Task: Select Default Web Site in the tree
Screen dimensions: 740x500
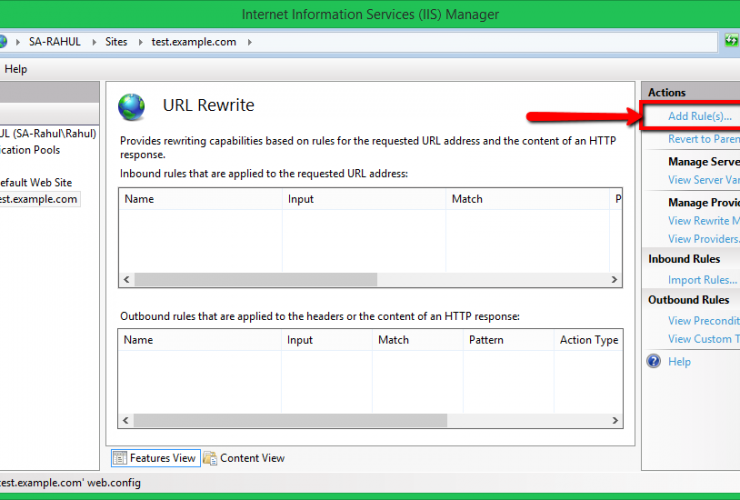Action: click(36, 182)
